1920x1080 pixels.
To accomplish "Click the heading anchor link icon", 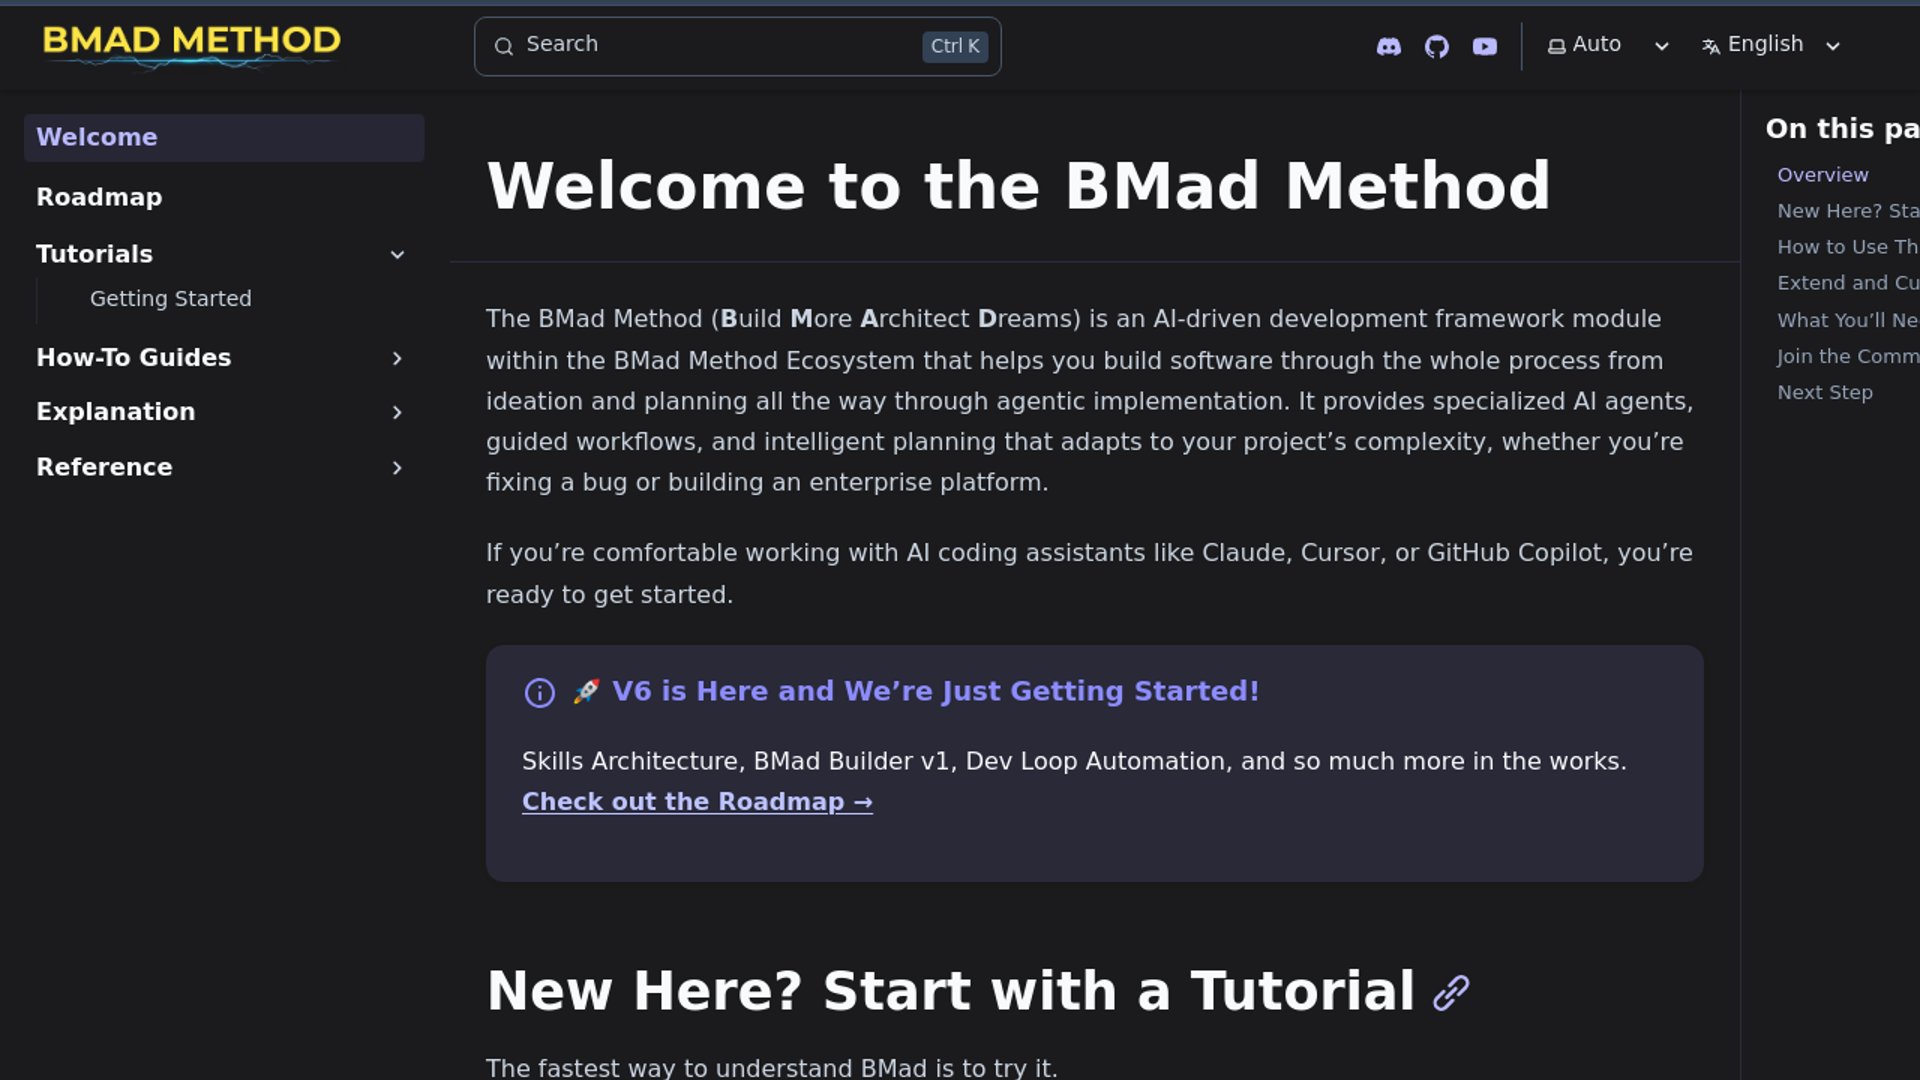I will click(1451, 992).
